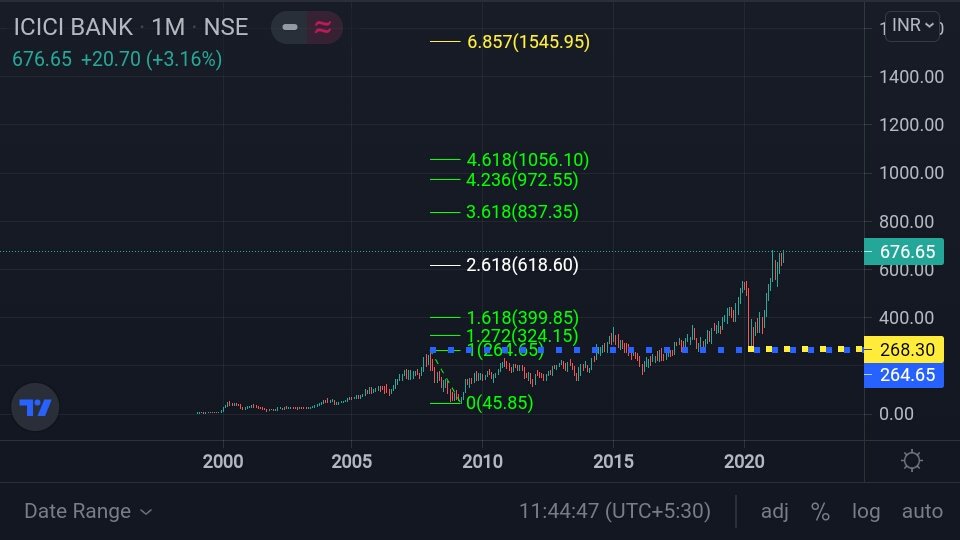Toggle the pink approximate-sign compare button
The width and height of the screenshot is (960, 540).
pyautogui.click(x=323, y=27)
